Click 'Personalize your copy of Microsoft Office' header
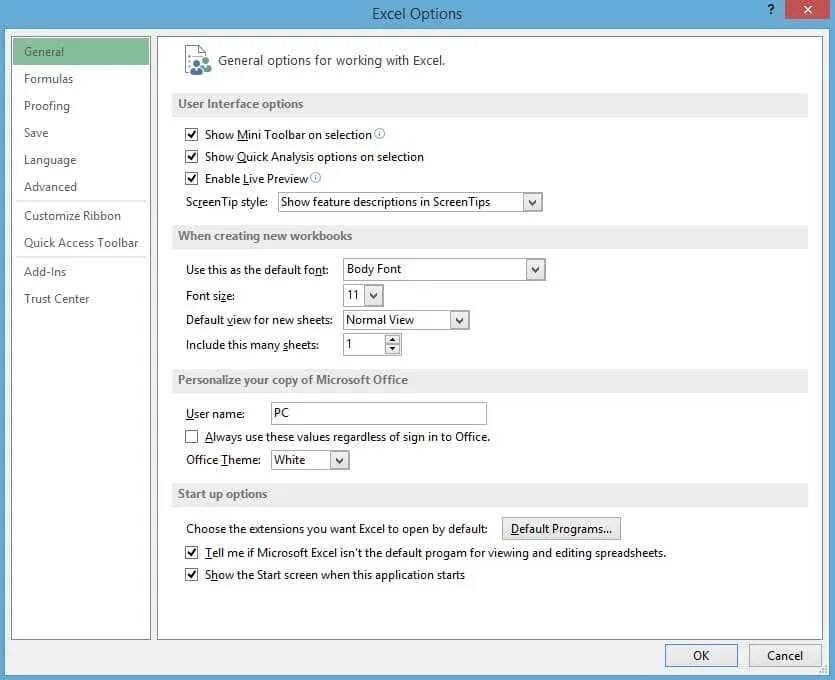 293,380
